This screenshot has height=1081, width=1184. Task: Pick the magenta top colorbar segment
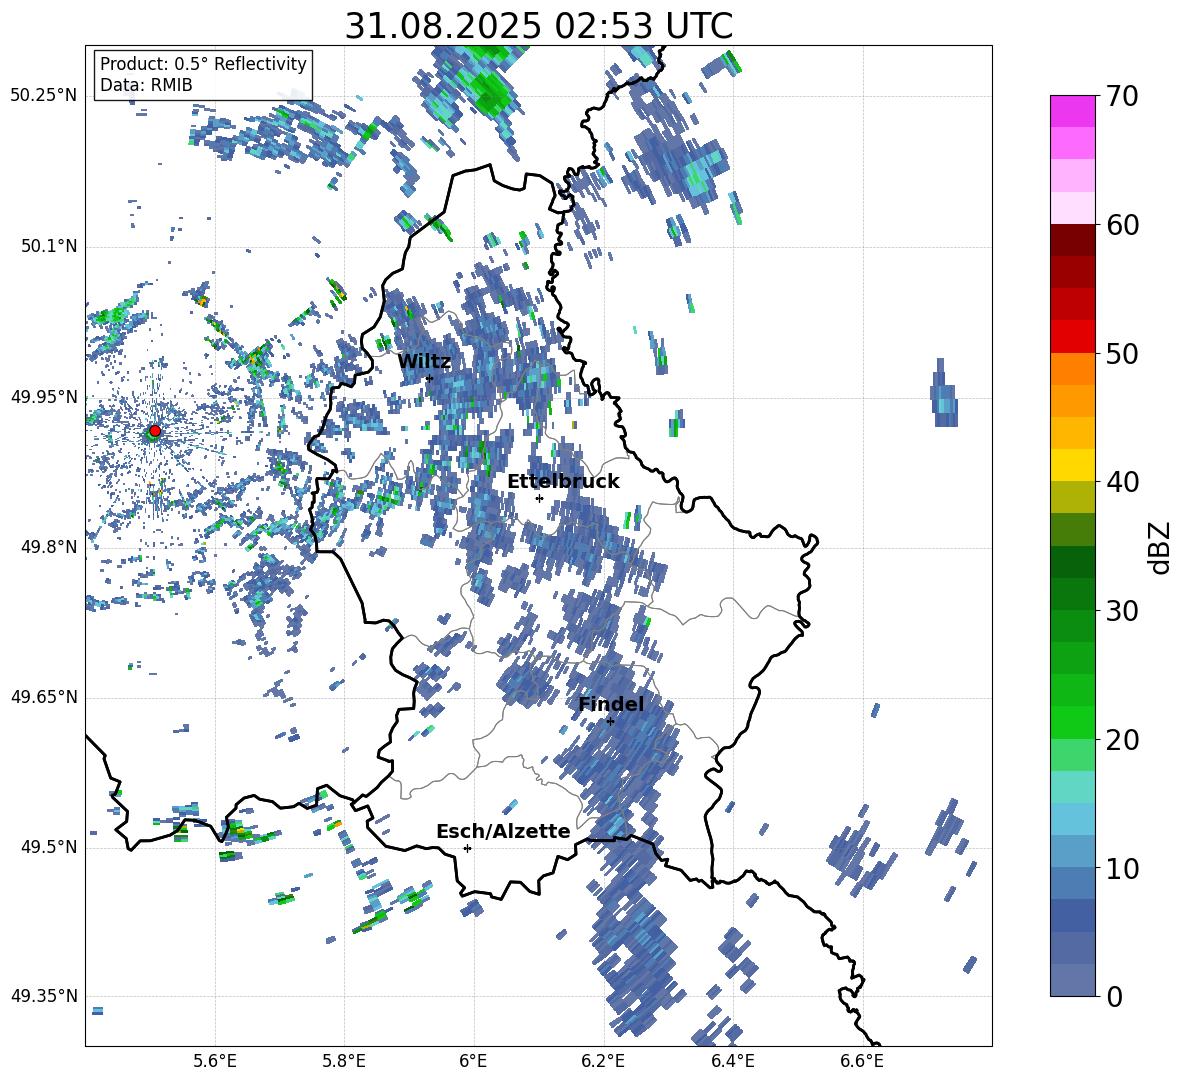(1072, 111)
